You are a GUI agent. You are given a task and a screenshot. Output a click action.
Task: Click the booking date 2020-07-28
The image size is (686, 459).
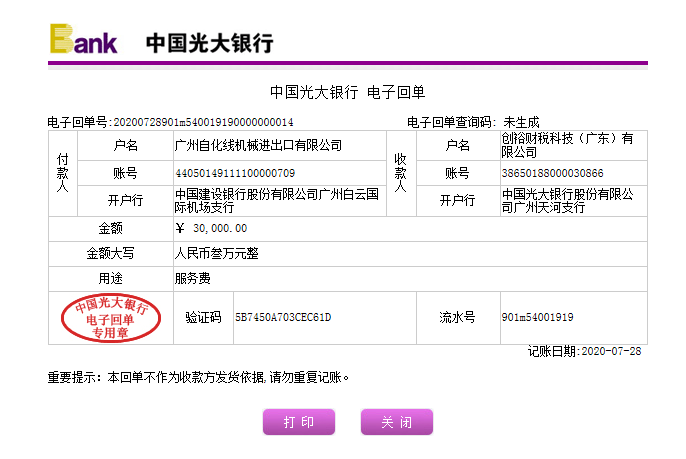tap(611, 351)
